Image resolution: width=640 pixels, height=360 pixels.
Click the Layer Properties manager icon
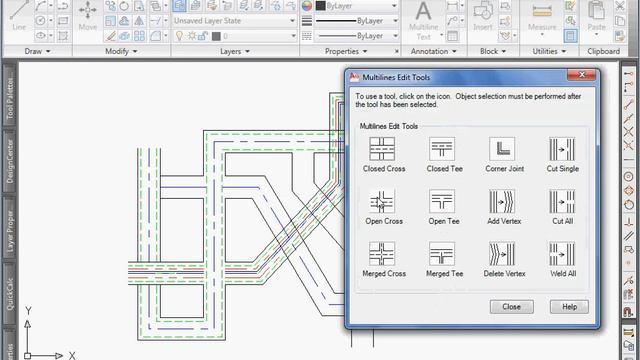click(x=179, y=6)
